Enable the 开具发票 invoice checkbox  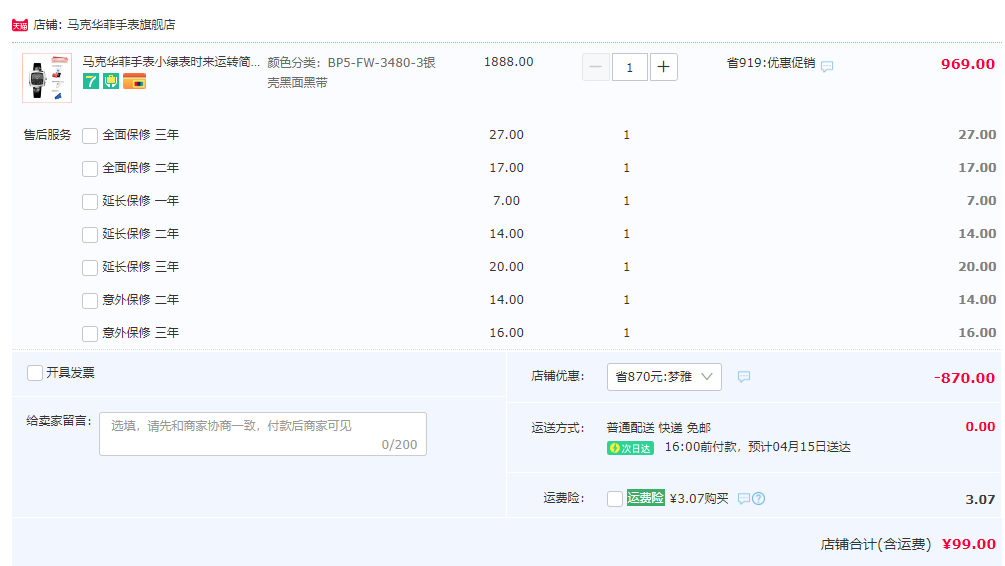[x=35, y=373]
